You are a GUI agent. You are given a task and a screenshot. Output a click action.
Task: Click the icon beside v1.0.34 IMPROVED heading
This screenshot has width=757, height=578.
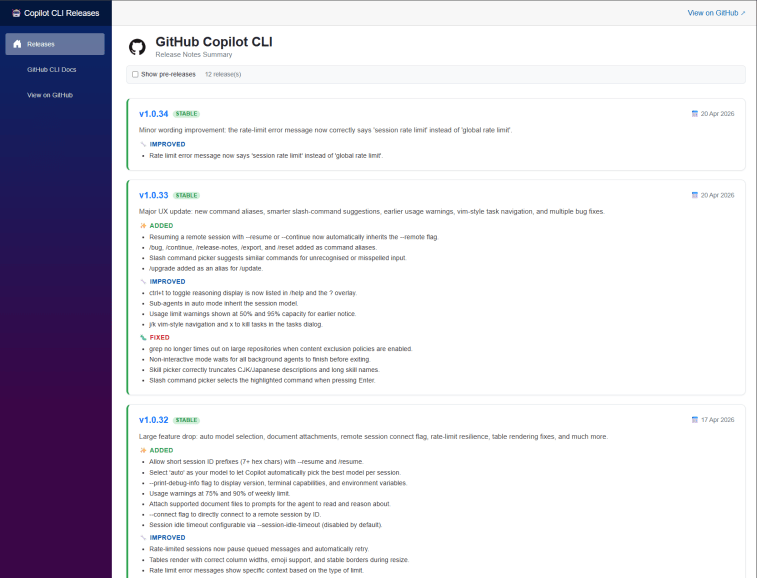(143, 144)
